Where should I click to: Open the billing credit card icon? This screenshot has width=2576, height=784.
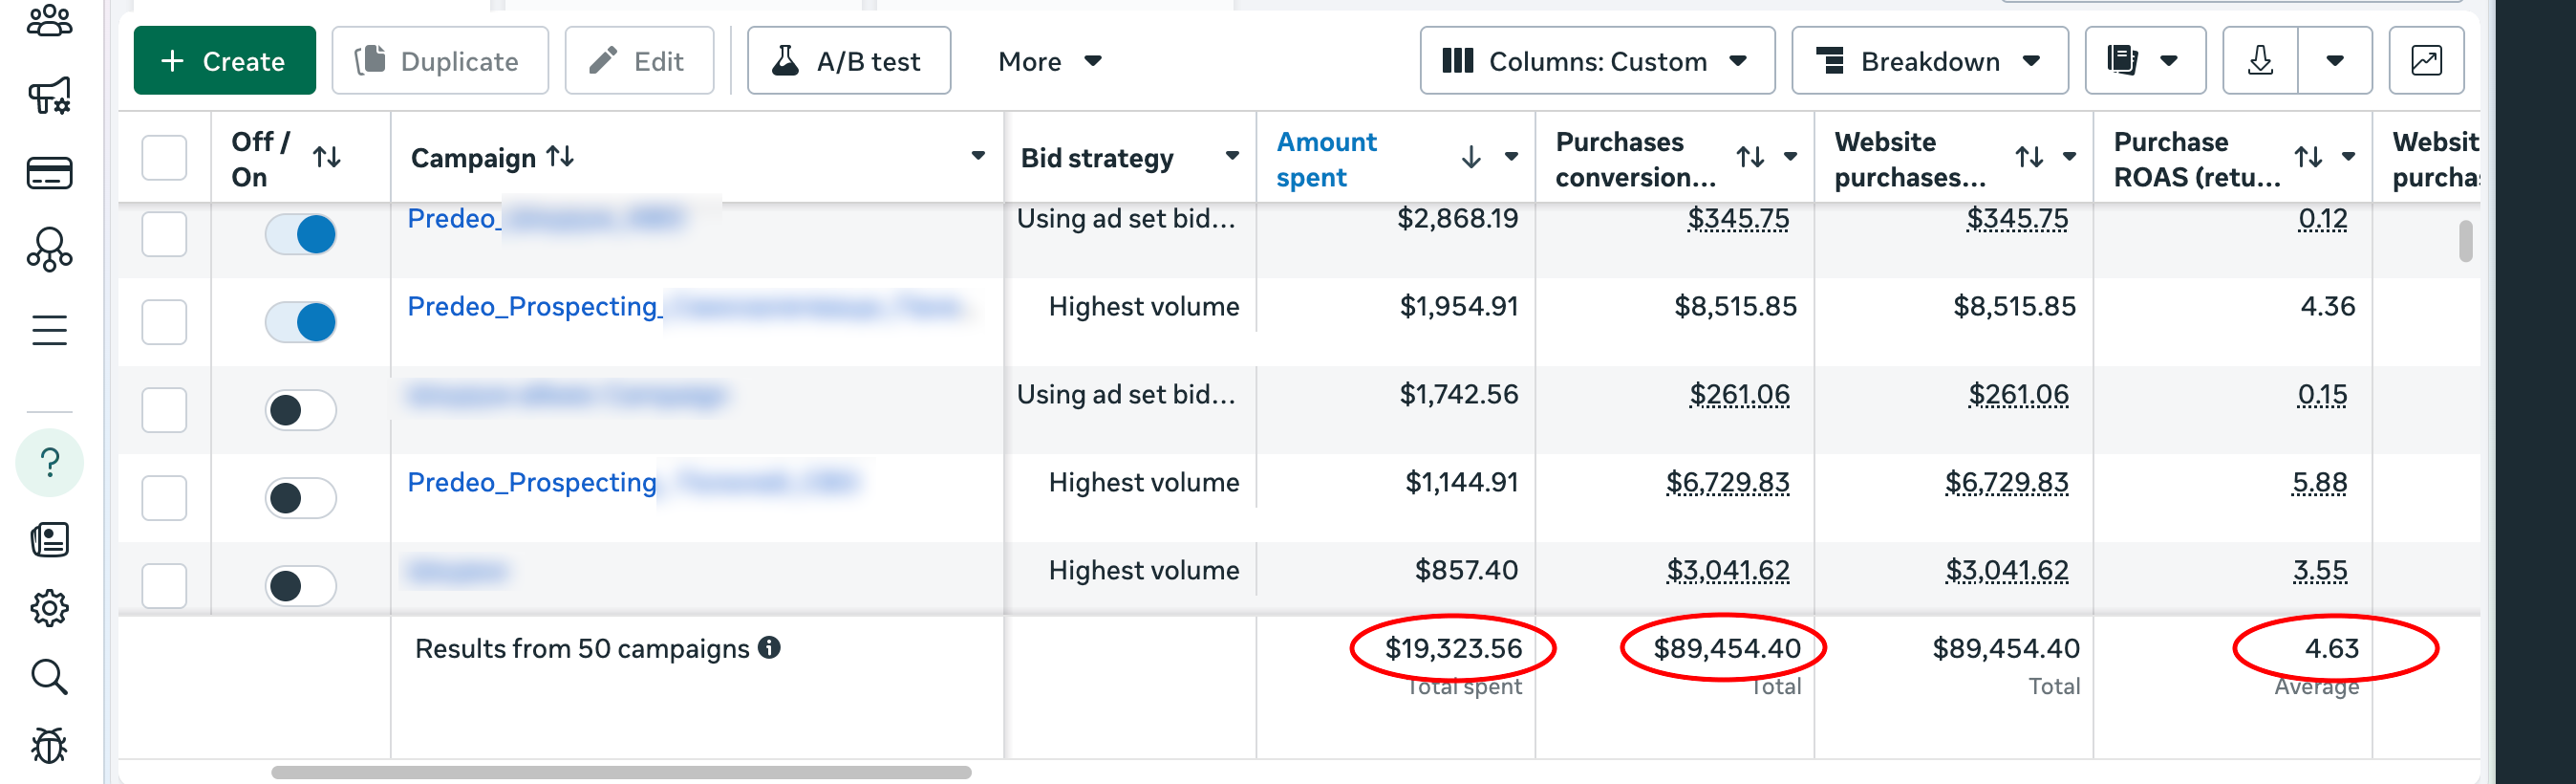point(49,173)
